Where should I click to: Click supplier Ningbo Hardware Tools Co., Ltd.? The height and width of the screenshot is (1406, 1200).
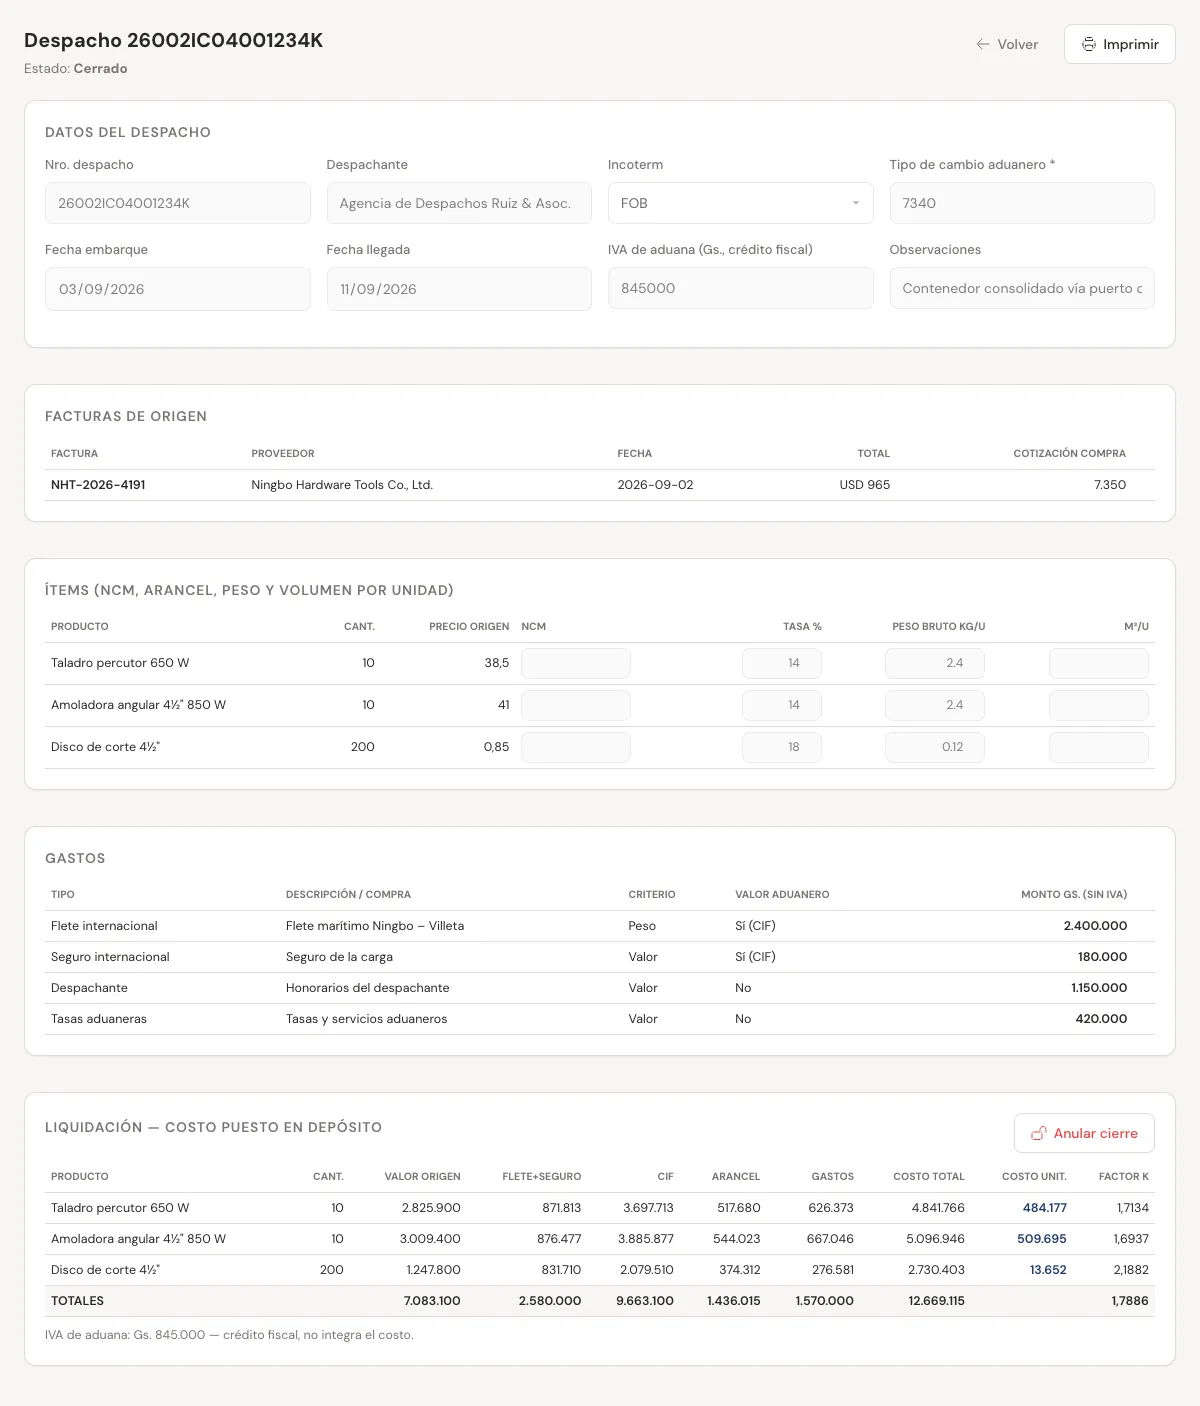(342, 485)
